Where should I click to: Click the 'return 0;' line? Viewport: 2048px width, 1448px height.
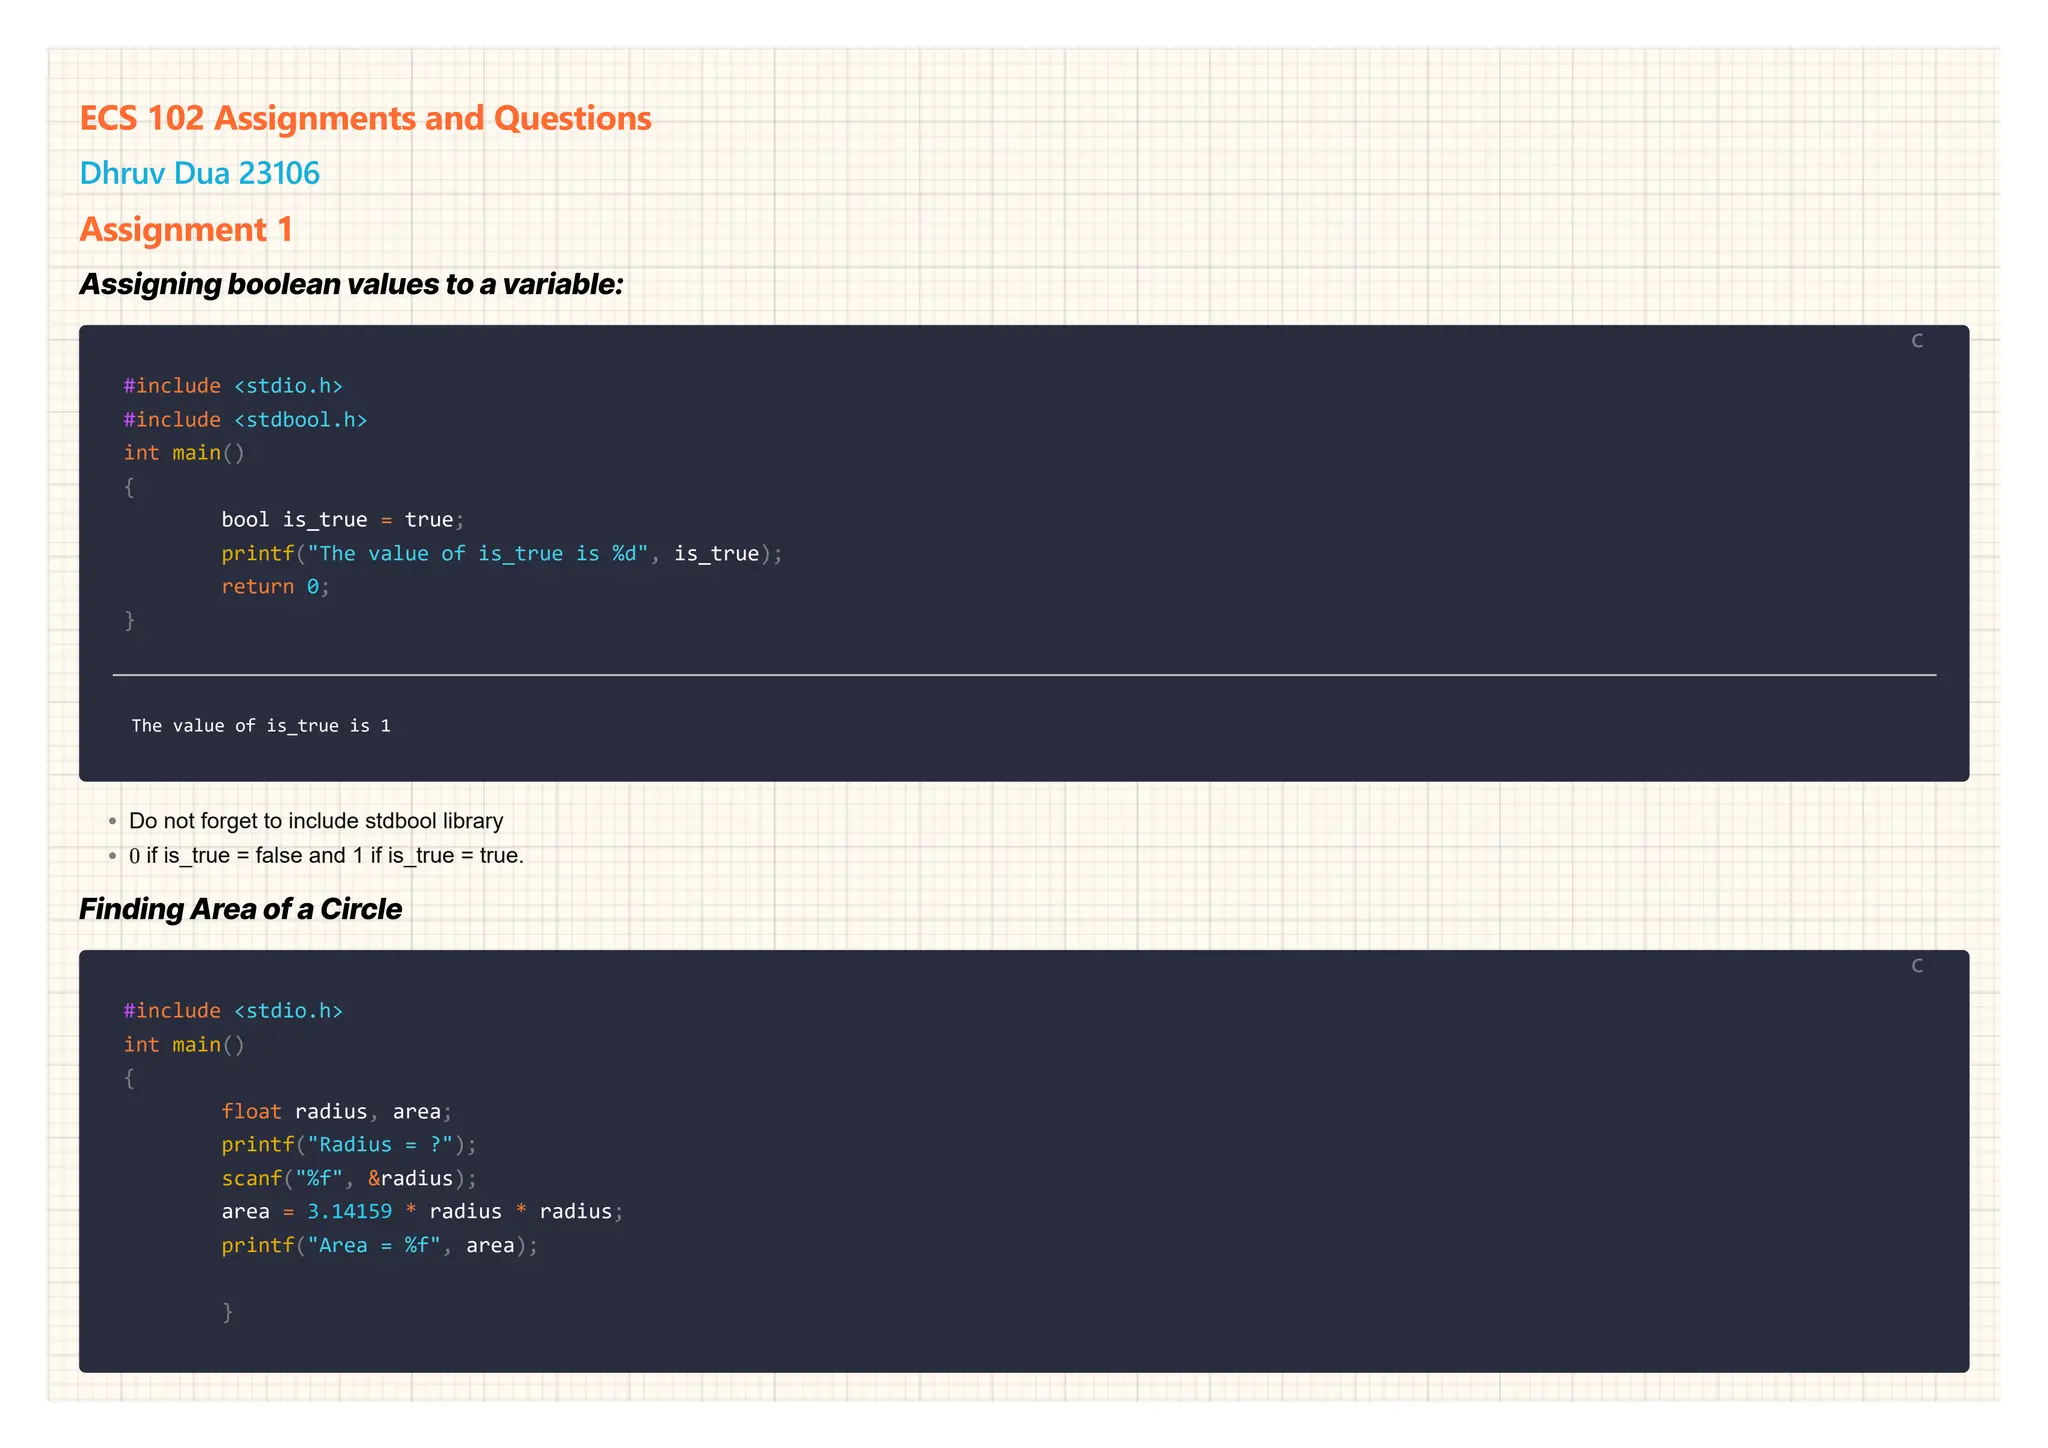pyautogui.click(x=275, y=587)
